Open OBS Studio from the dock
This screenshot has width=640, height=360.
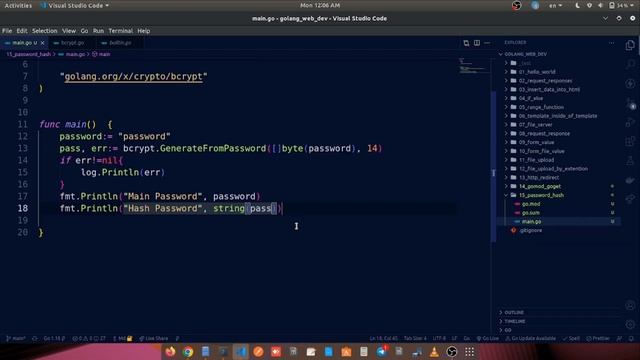[x=451, y=351]
